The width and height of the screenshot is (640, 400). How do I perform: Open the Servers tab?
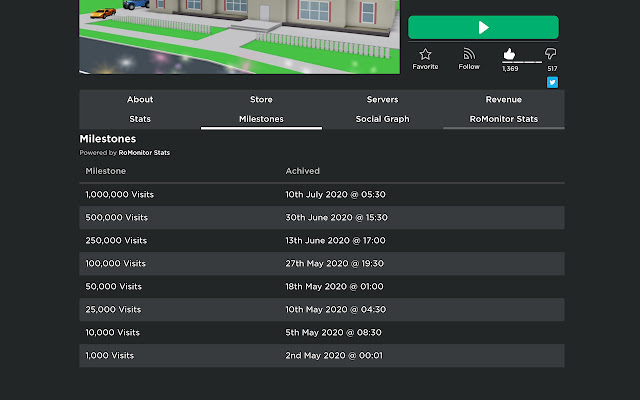(382, 100)
